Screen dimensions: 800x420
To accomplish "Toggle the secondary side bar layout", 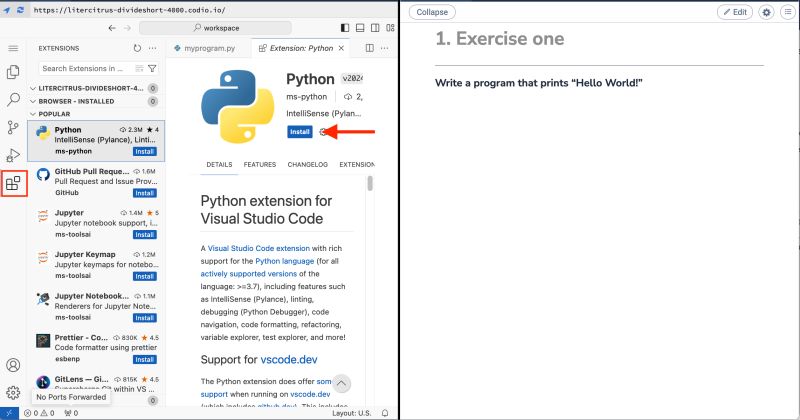I will tap(375, 28).
